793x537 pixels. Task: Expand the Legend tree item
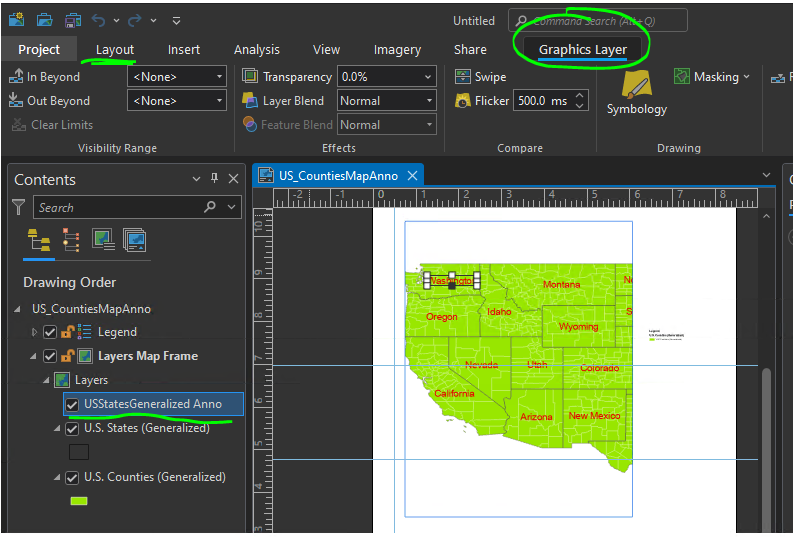pos(35,332)
